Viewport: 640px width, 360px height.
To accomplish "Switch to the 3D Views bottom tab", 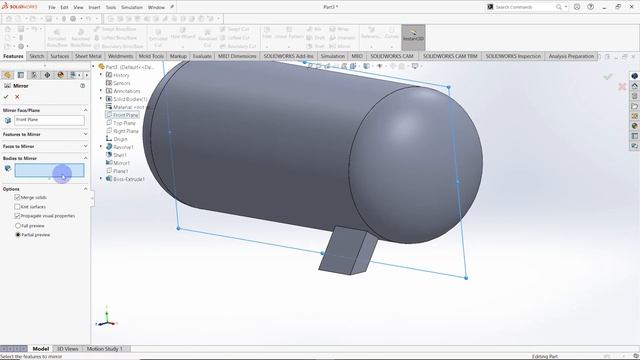I will coord(67,349).
